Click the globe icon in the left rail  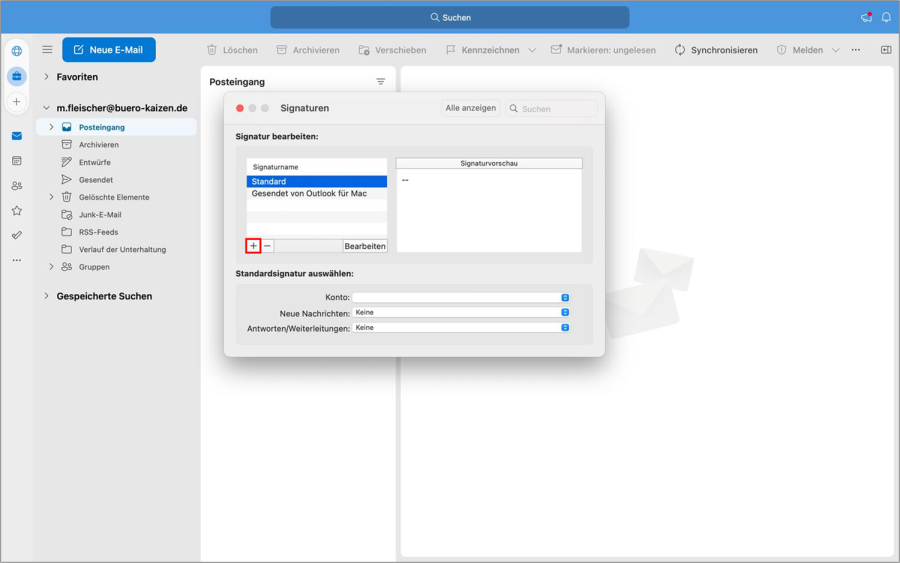tap(17, 51)
